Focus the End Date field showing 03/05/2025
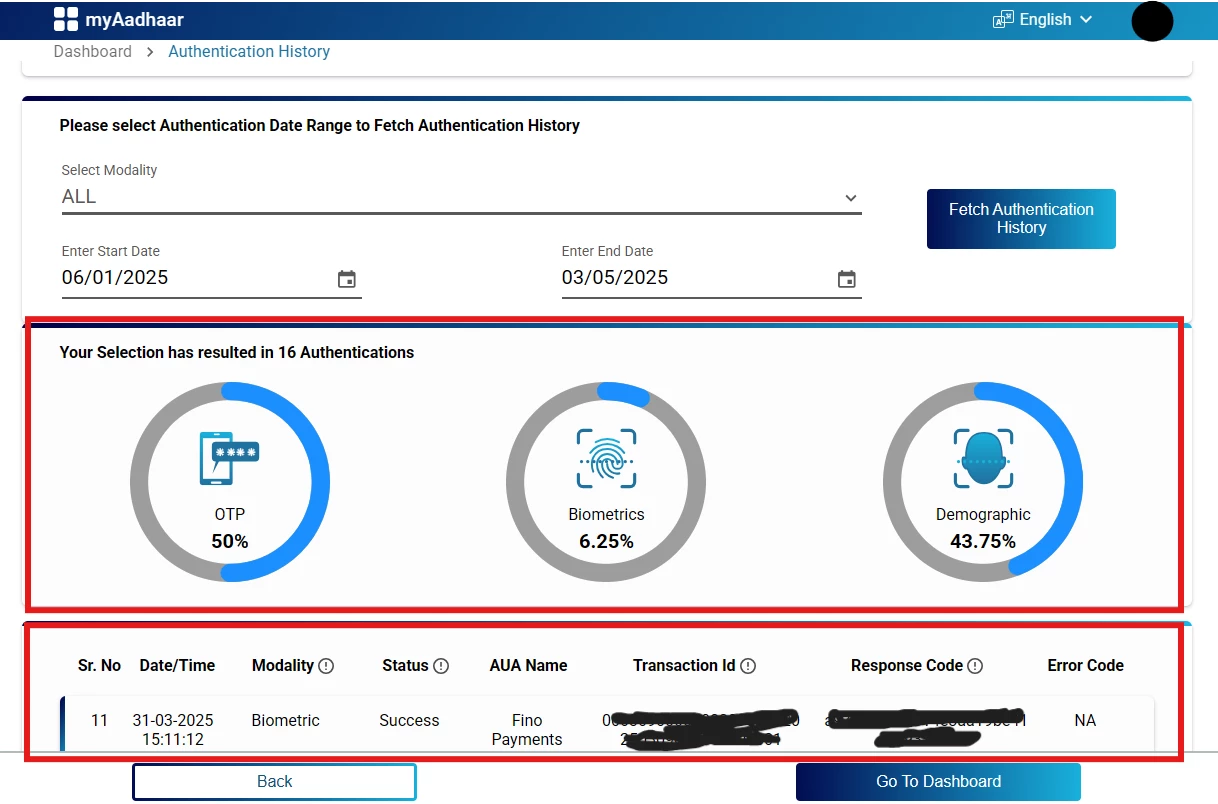This screenshot has width=1218, height=804. pyautogui.click(x=711, y=278)
